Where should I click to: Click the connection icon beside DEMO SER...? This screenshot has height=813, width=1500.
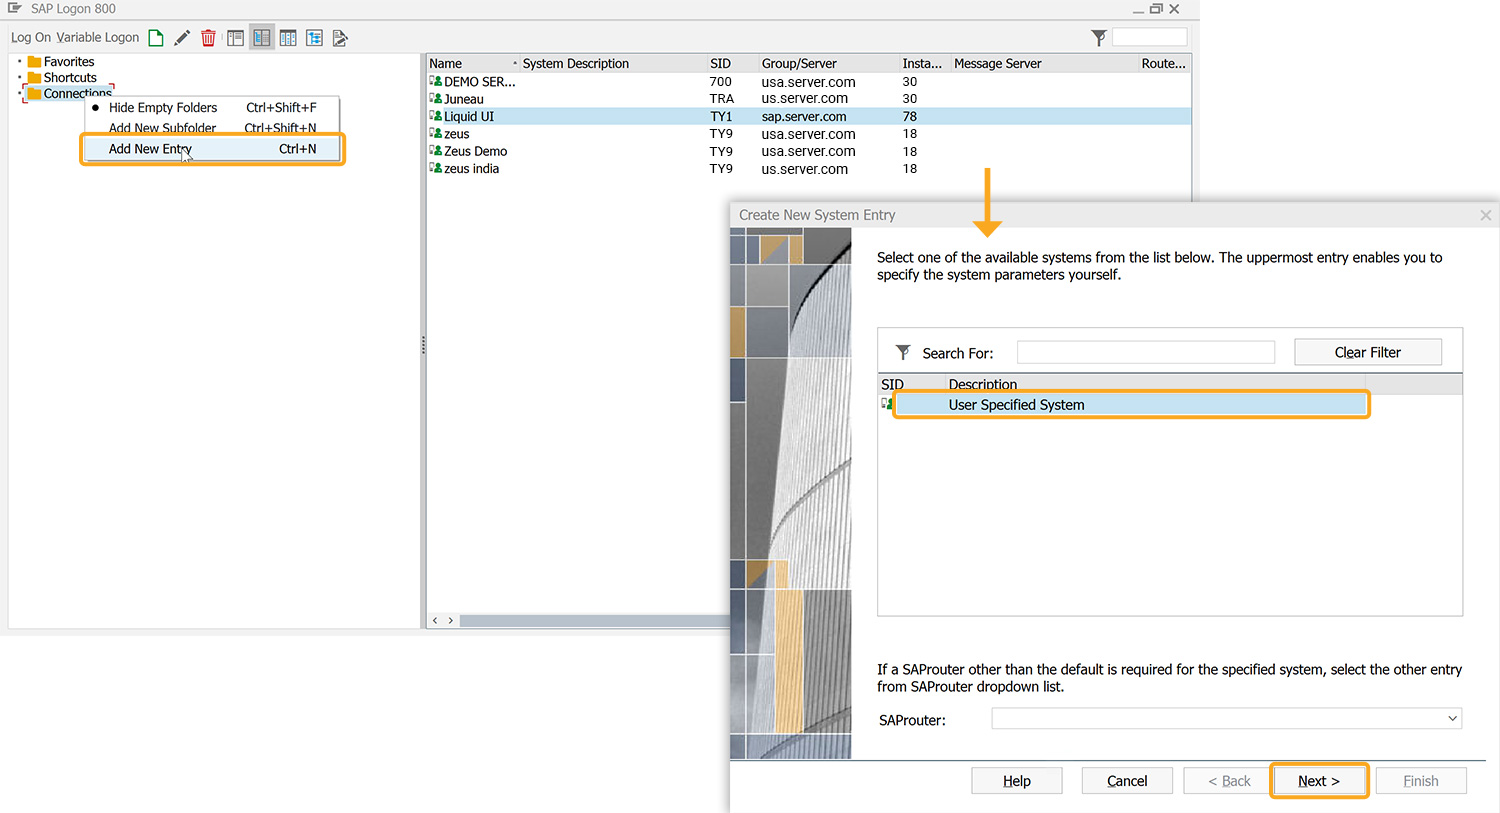point(436,81)
